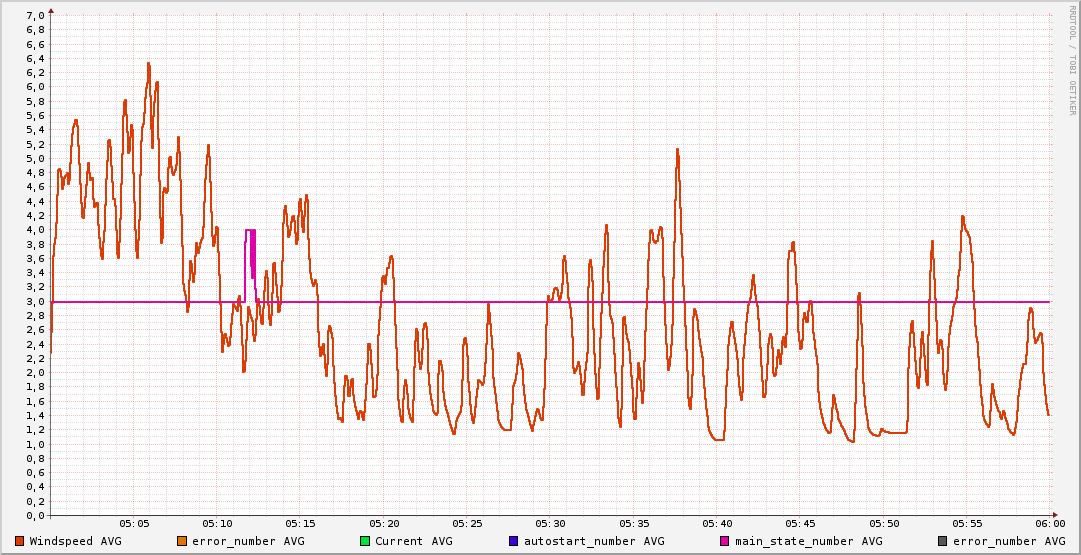
Task: Click the highest Windspeed peak near 05:06
Action: [148, 64]
